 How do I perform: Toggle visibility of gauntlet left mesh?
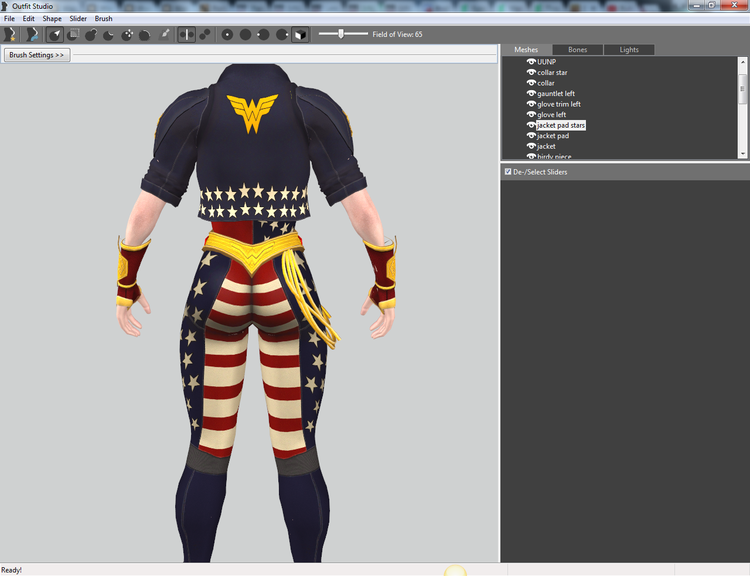[x=531, y=93]
